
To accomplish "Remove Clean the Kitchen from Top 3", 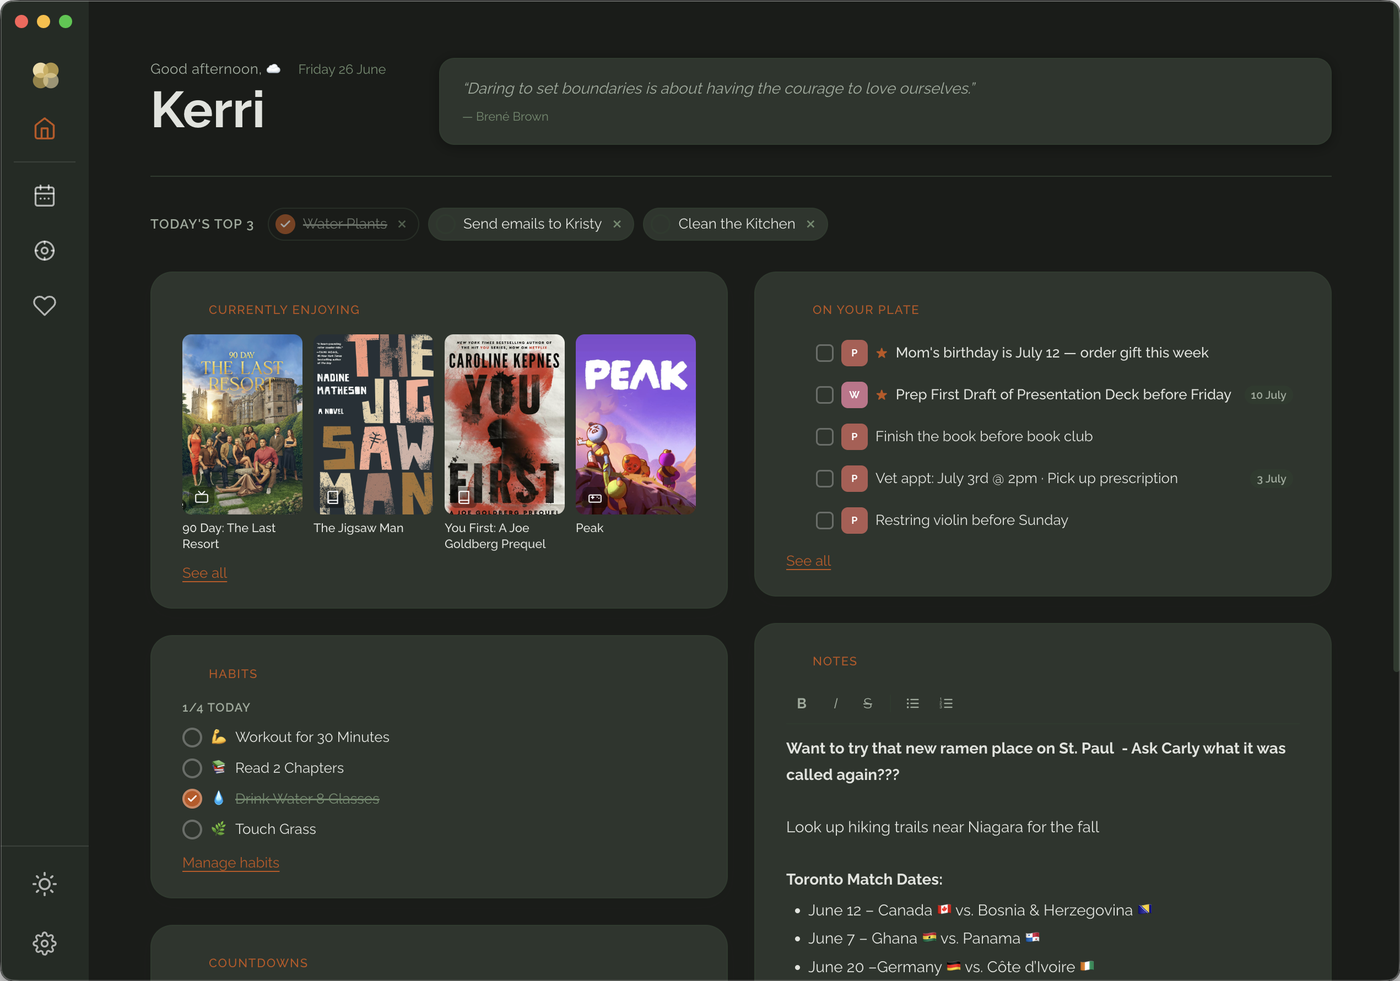I will (810, 224).
